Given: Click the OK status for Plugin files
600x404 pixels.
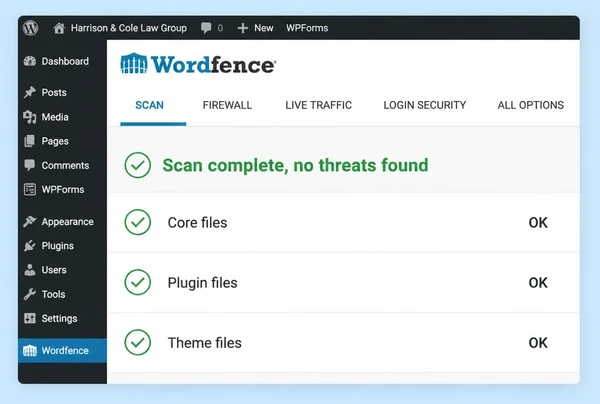Looking at the screenshot, I should coord(538,283).
